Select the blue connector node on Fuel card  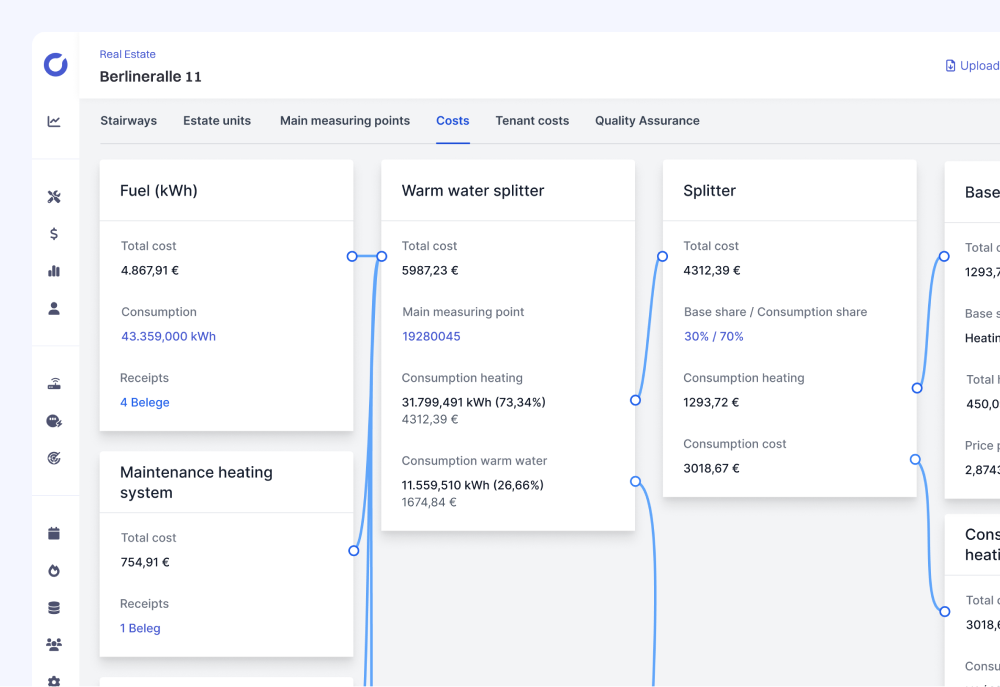352,256
